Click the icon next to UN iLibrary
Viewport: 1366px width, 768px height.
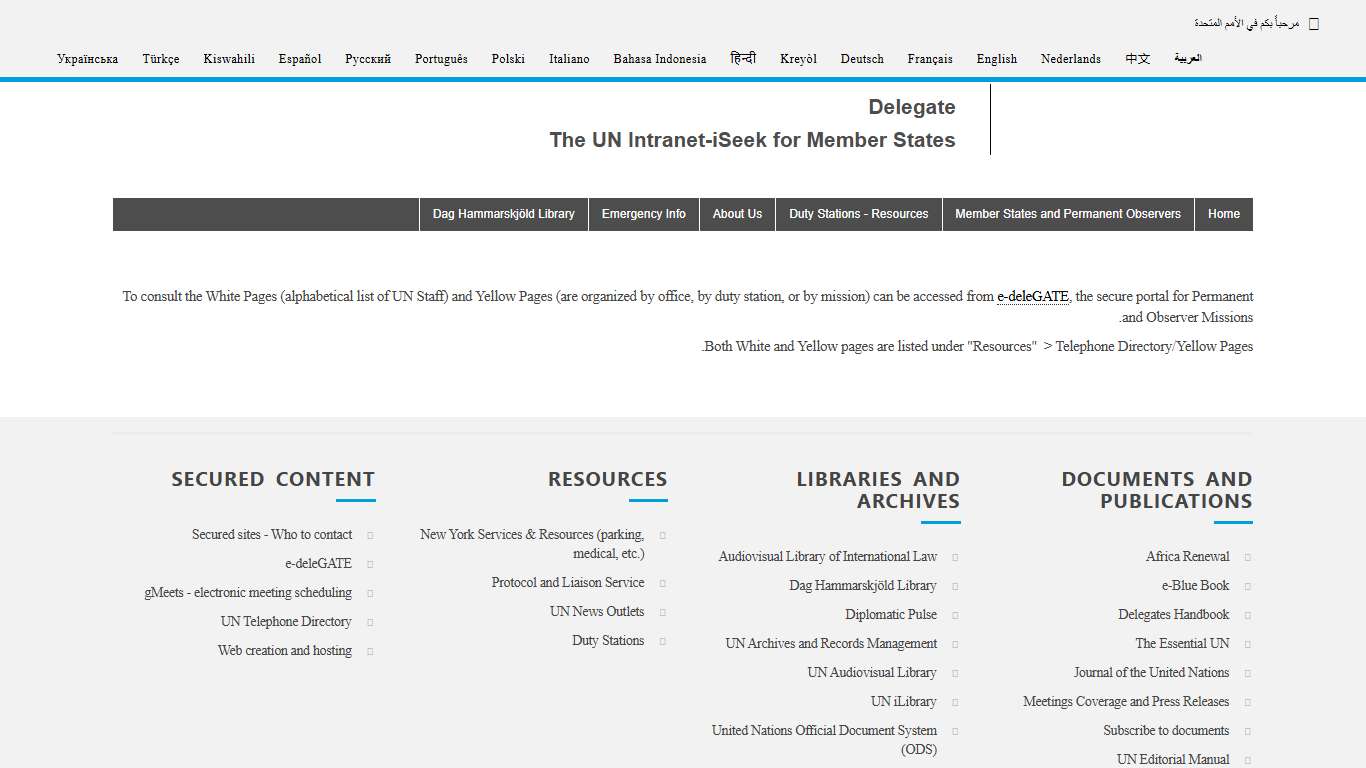click(954, 701)
